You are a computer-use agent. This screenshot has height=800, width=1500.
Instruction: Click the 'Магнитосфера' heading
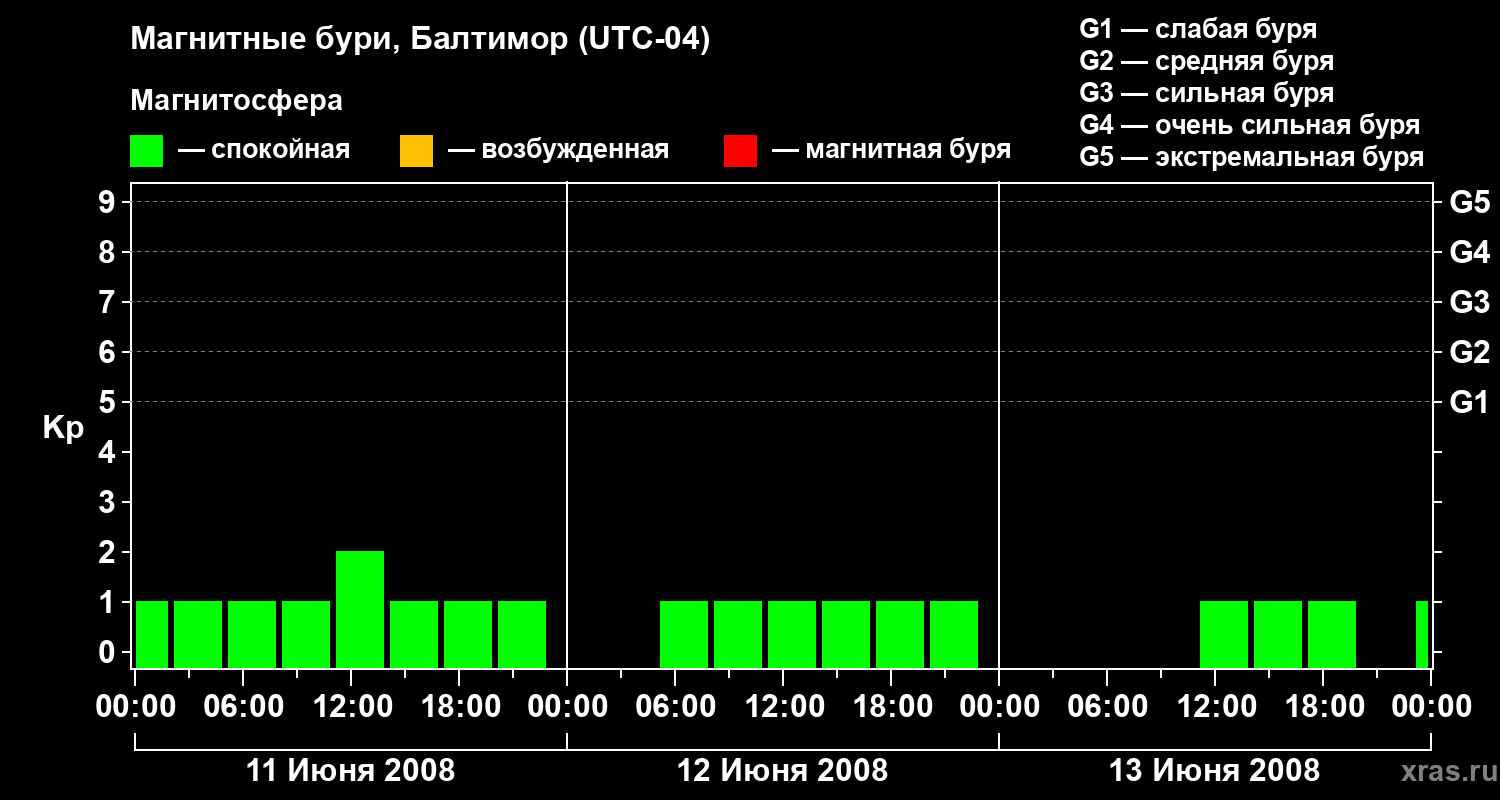pos(236,101)
